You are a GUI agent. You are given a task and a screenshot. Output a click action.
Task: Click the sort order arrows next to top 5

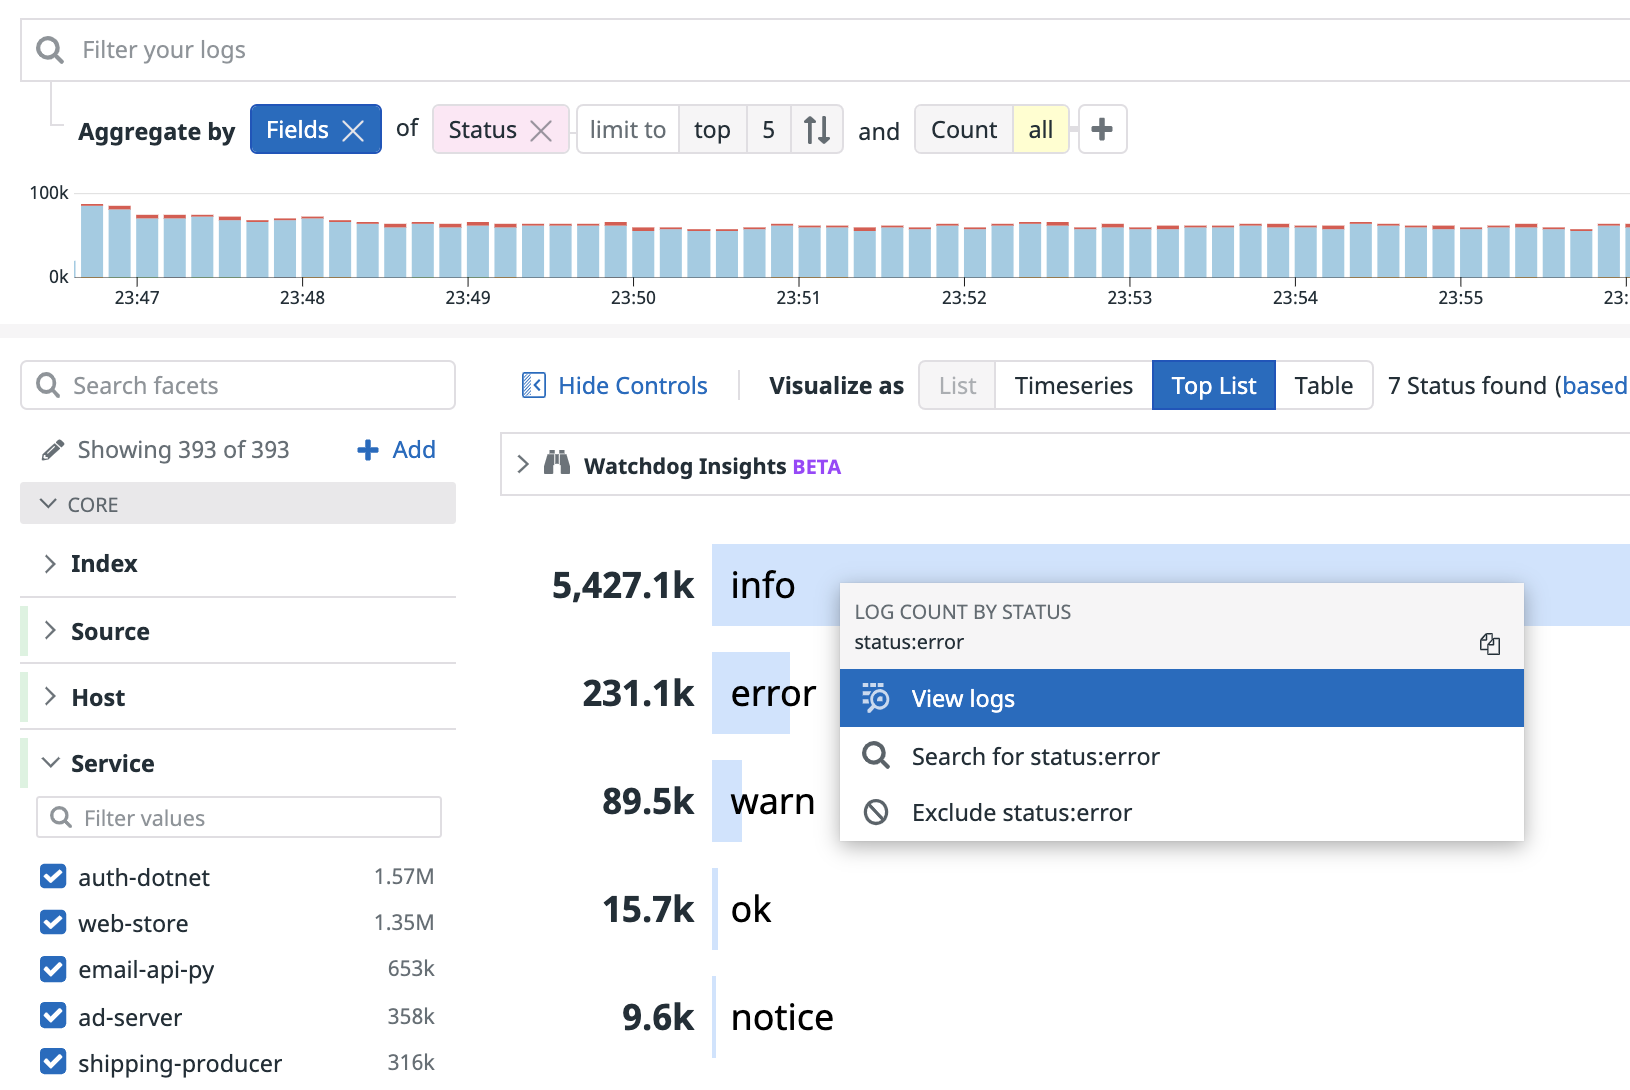817,129
